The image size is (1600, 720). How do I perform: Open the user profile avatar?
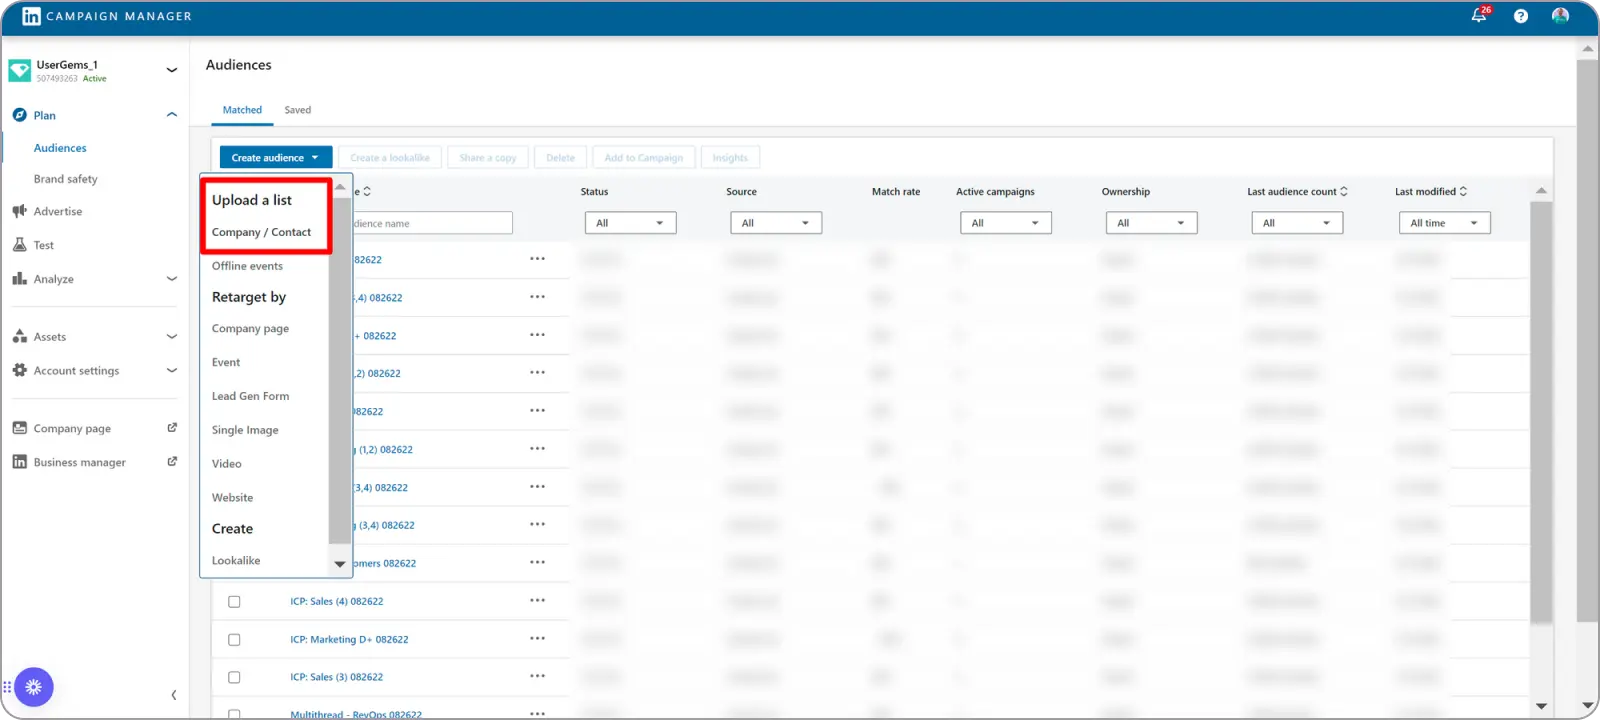click(x=1560, y=16)
